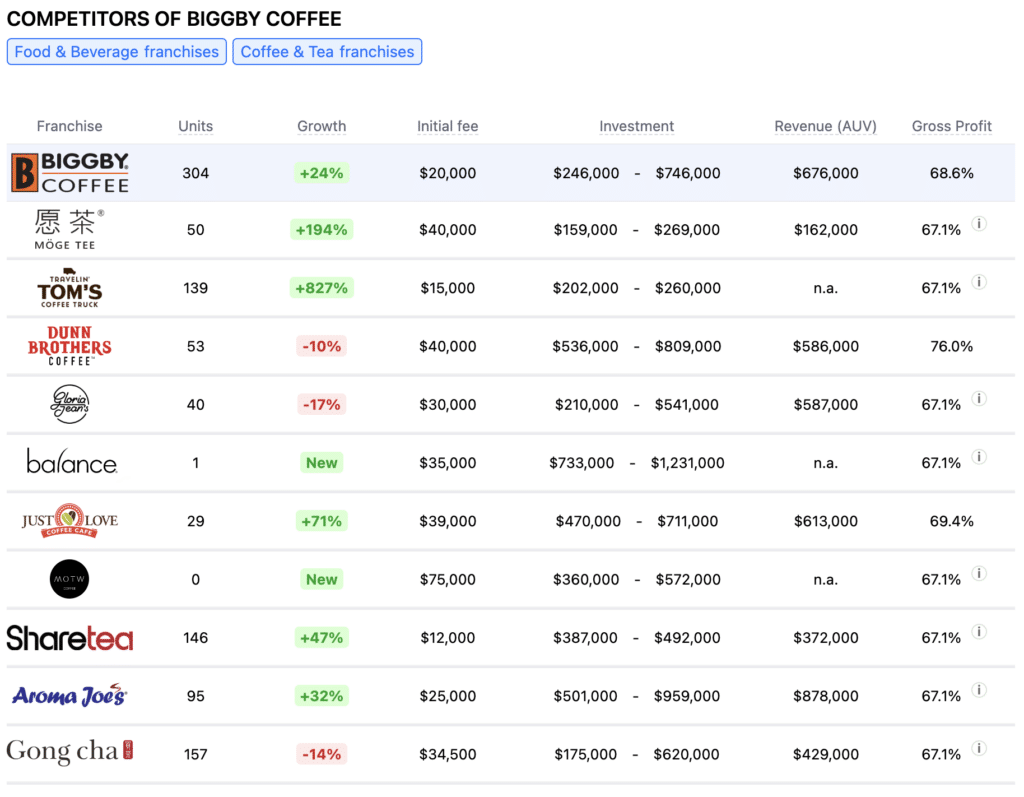Click the +194% growth badge
The image size is (1024, 797).
coord(321,230)
